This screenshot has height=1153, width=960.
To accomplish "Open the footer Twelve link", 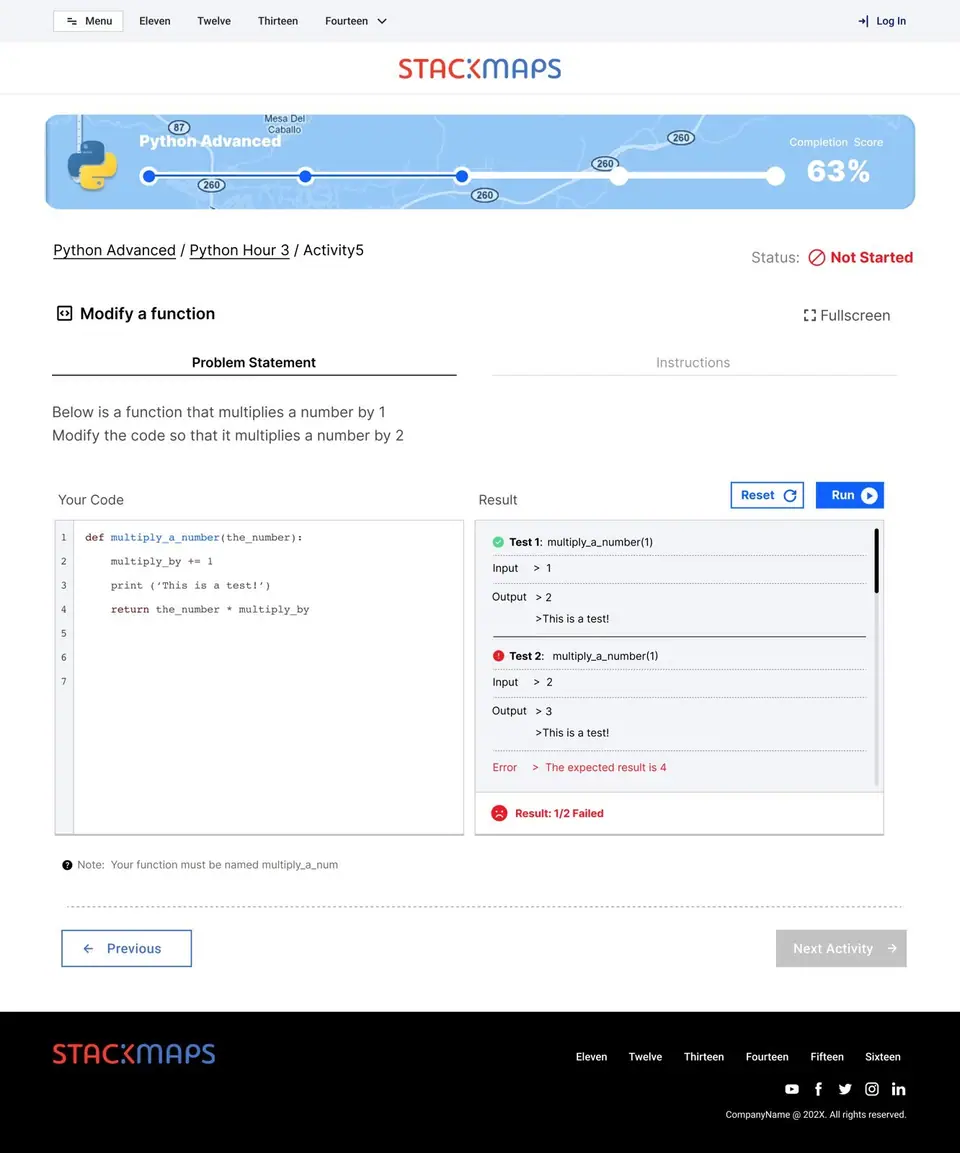I will pos(645,1057).
